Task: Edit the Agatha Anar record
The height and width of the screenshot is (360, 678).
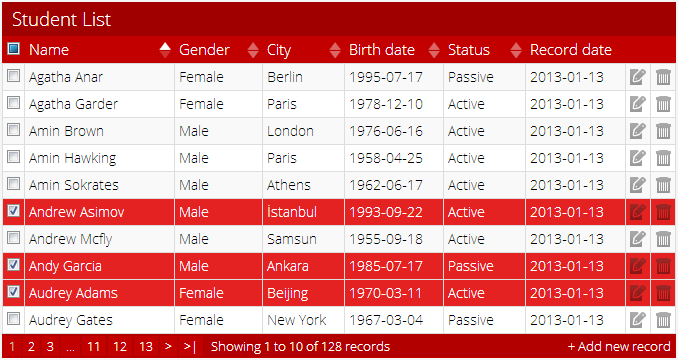Action: tap(637, 77)
